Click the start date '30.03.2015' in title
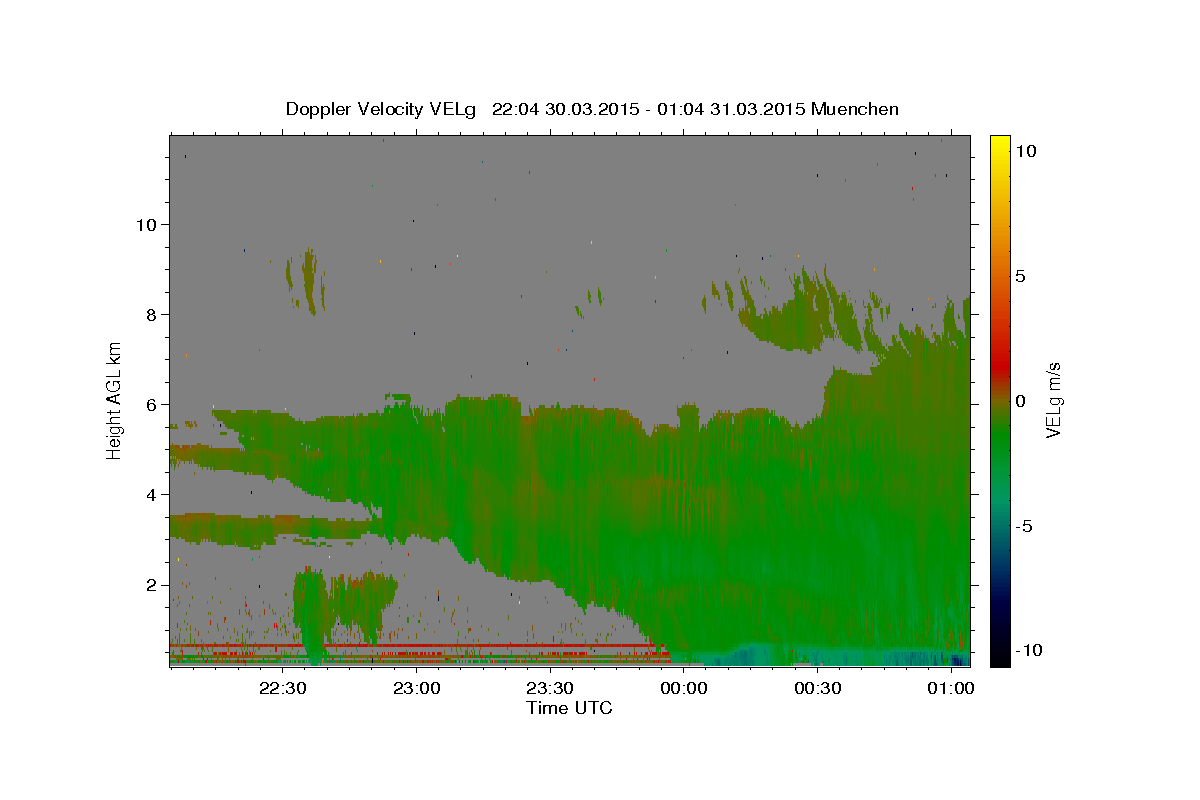This screenshot has width=1200, height=800. [x=592, y=109]
